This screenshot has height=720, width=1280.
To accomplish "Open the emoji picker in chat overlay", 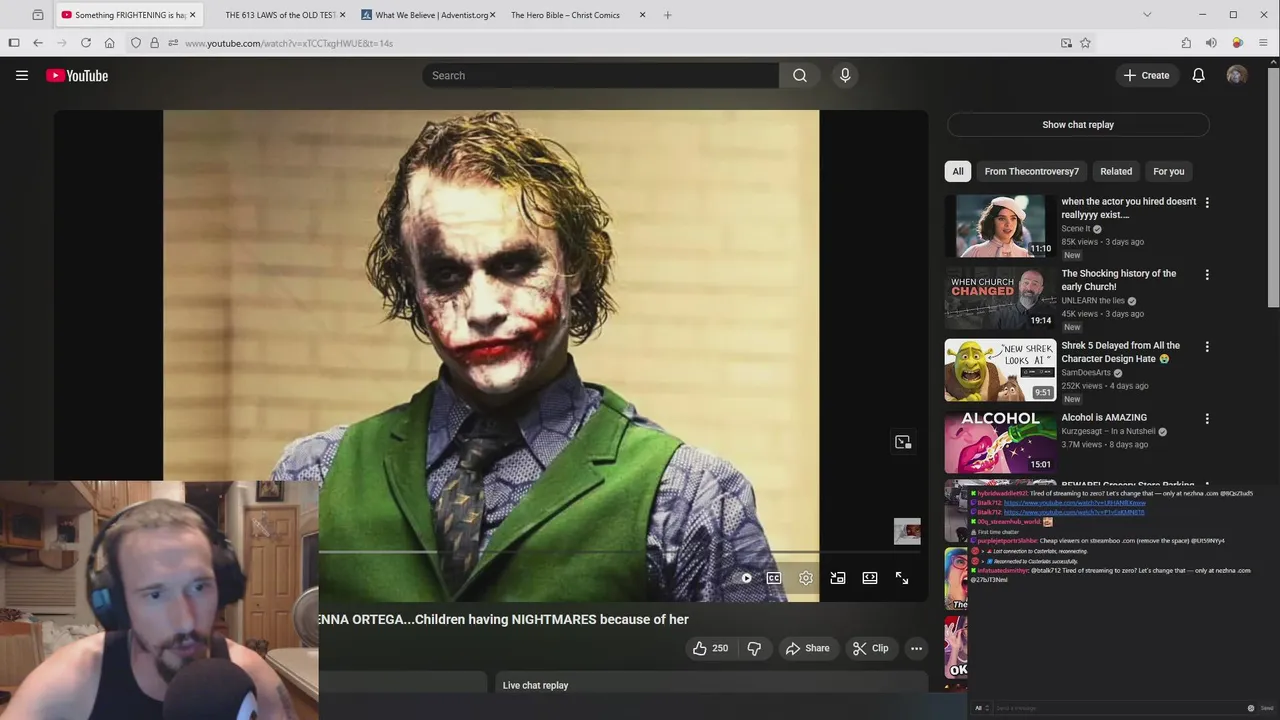I will pyautogui.click(x=1250, y=708).
